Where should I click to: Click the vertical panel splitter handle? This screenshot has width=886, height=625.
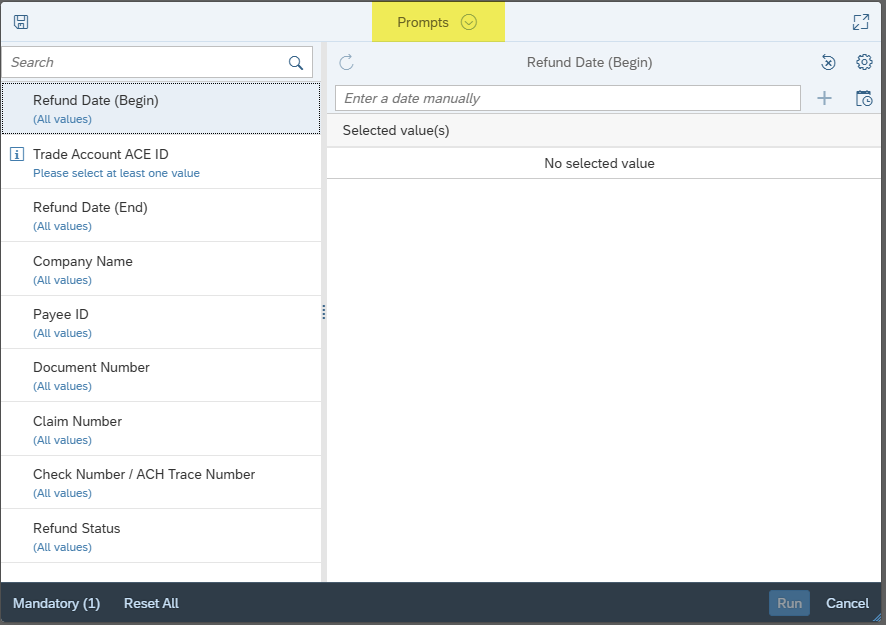click(x=324, y=313)
